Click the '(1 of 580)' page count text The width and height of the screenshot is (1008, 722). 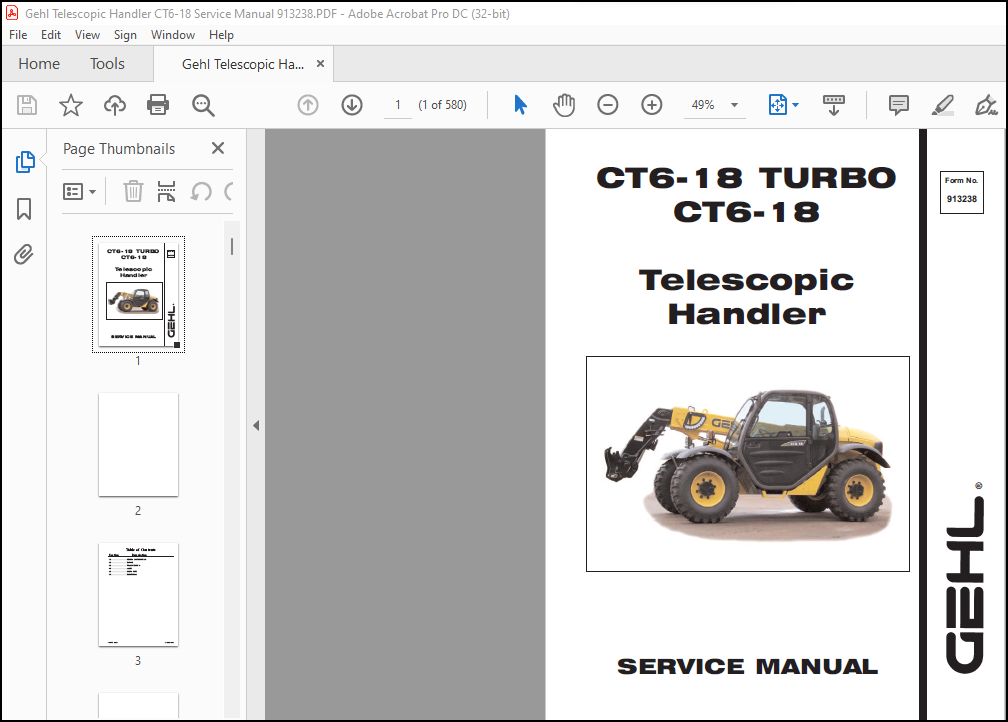(442, 105)
